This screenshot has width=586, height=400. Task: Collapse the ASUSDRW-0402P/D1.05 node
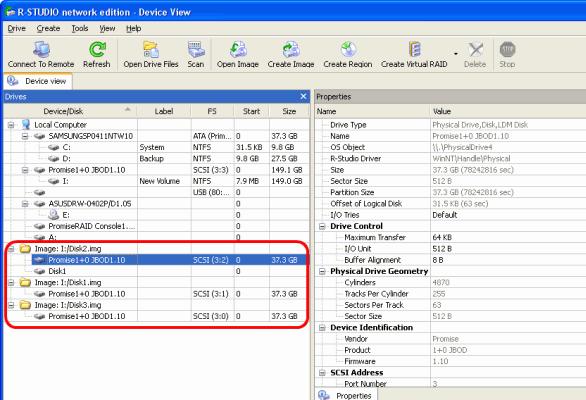coord(25,204)
